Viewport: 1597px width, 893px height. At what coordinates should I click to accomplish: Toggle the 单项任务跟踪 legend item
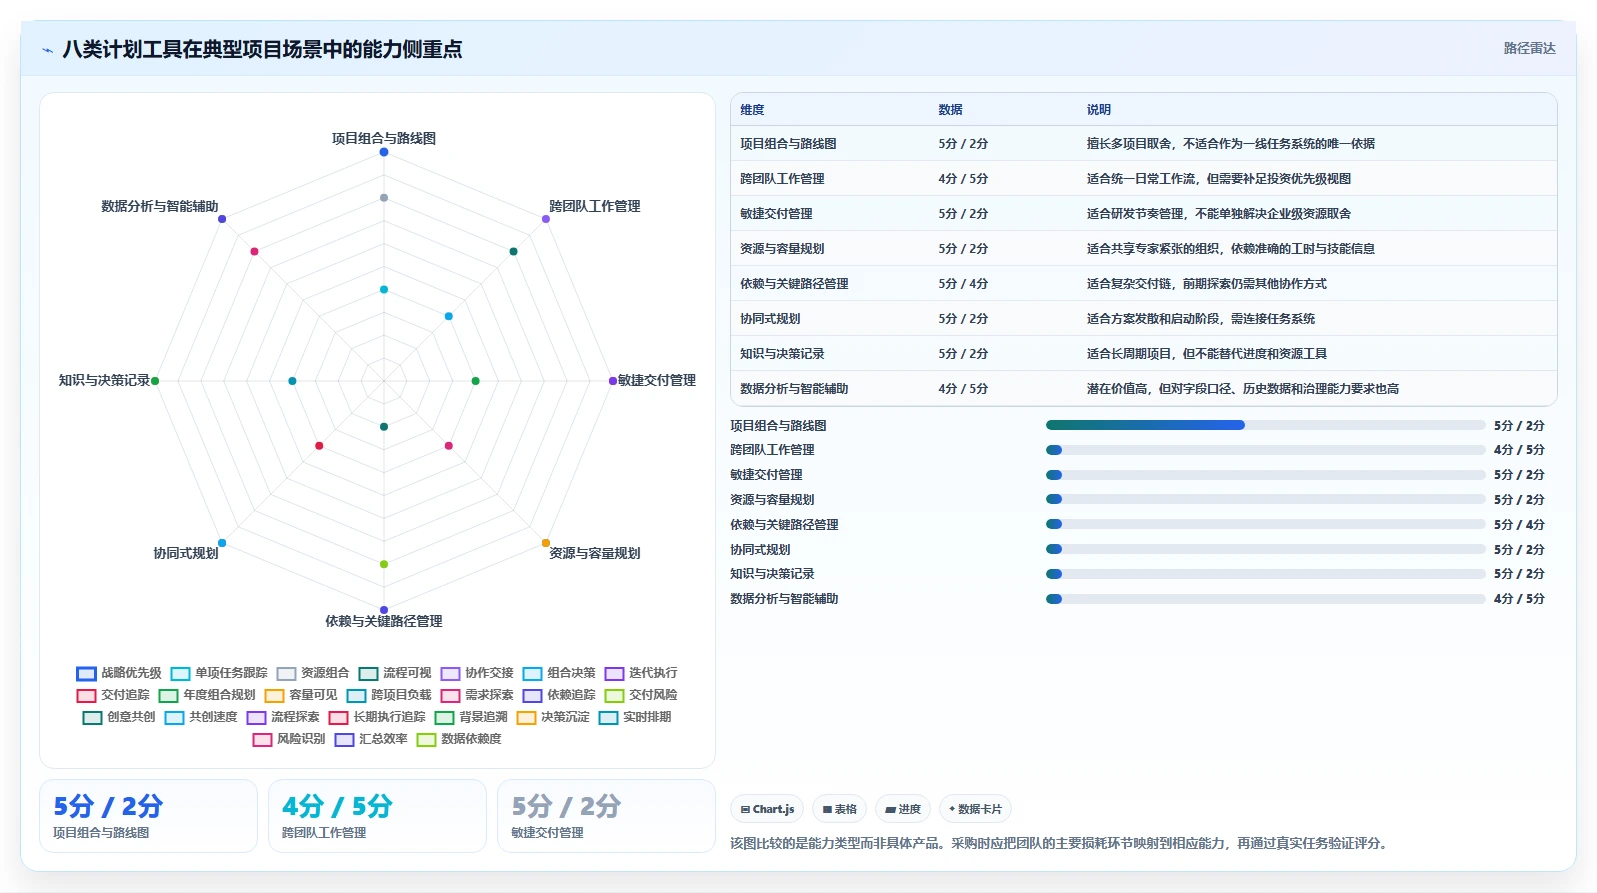point(219,673)
